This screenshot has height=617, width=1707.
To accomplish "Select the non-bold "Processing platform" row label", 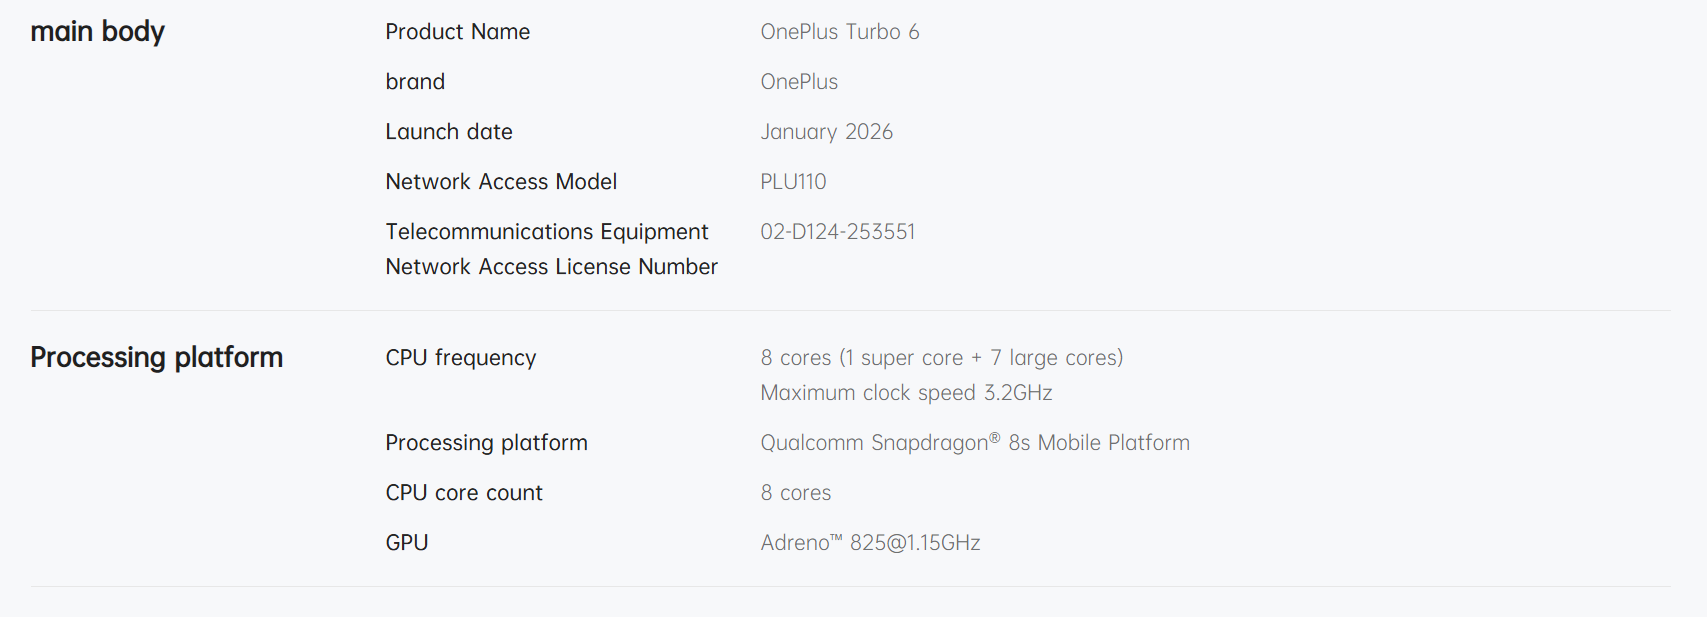I will tap(486, 443).
